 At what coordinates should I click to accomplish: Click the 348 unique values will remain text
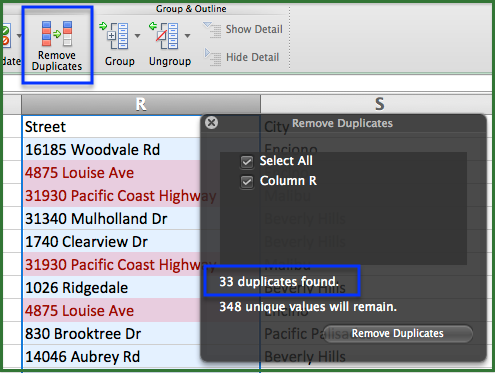308,307
